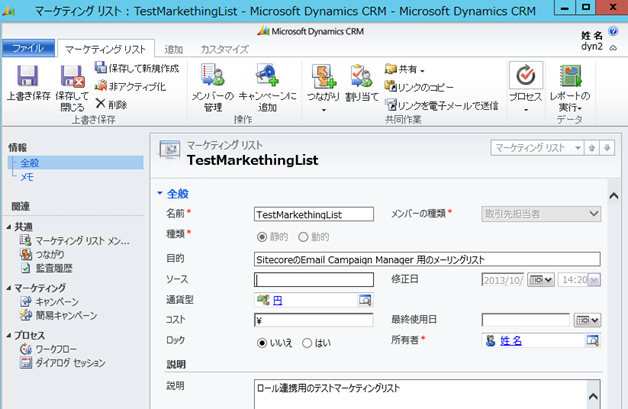Screen dimensions: 628x409
Task: Click the つながり connect icon
Action: pyautogui.click(x=323, y=76)
